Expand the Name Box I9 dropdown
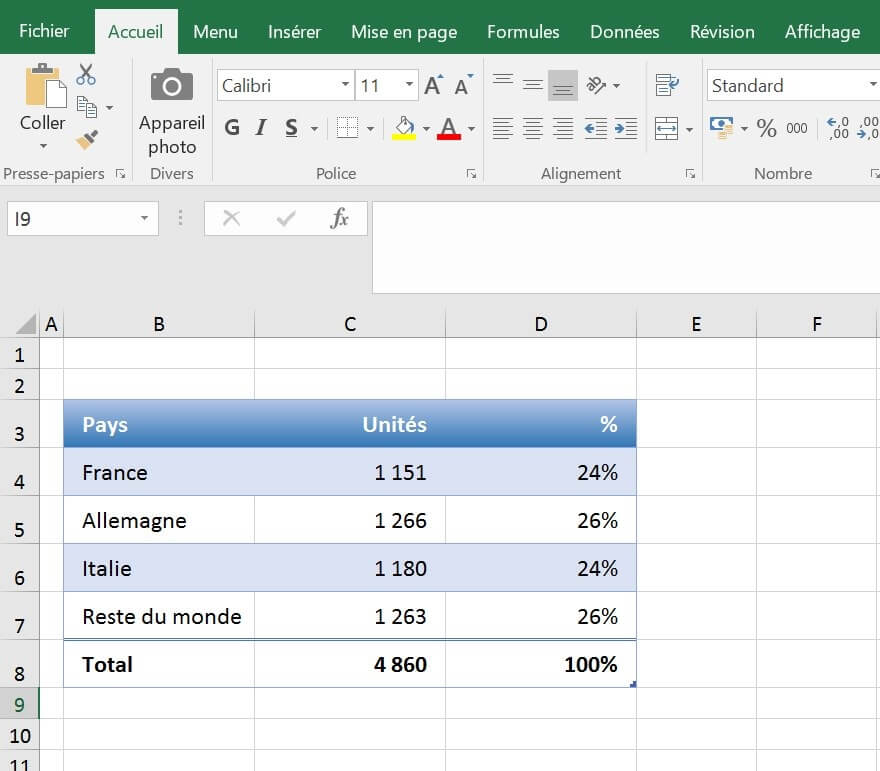The width and height of the screenshot is (880, 771). tap(144, 218)
